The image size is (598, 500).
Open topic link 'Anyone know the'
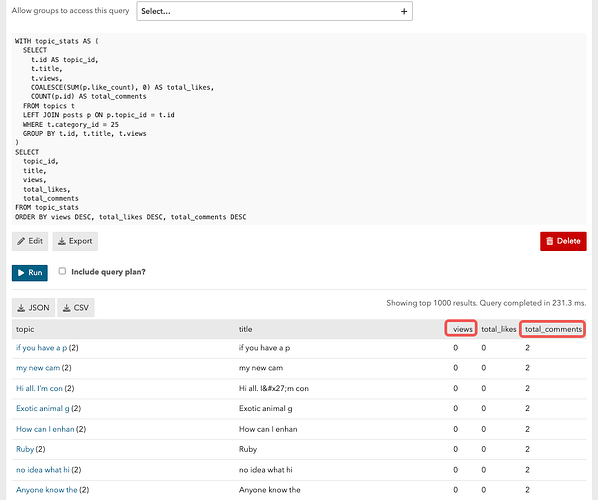point(47,490)
